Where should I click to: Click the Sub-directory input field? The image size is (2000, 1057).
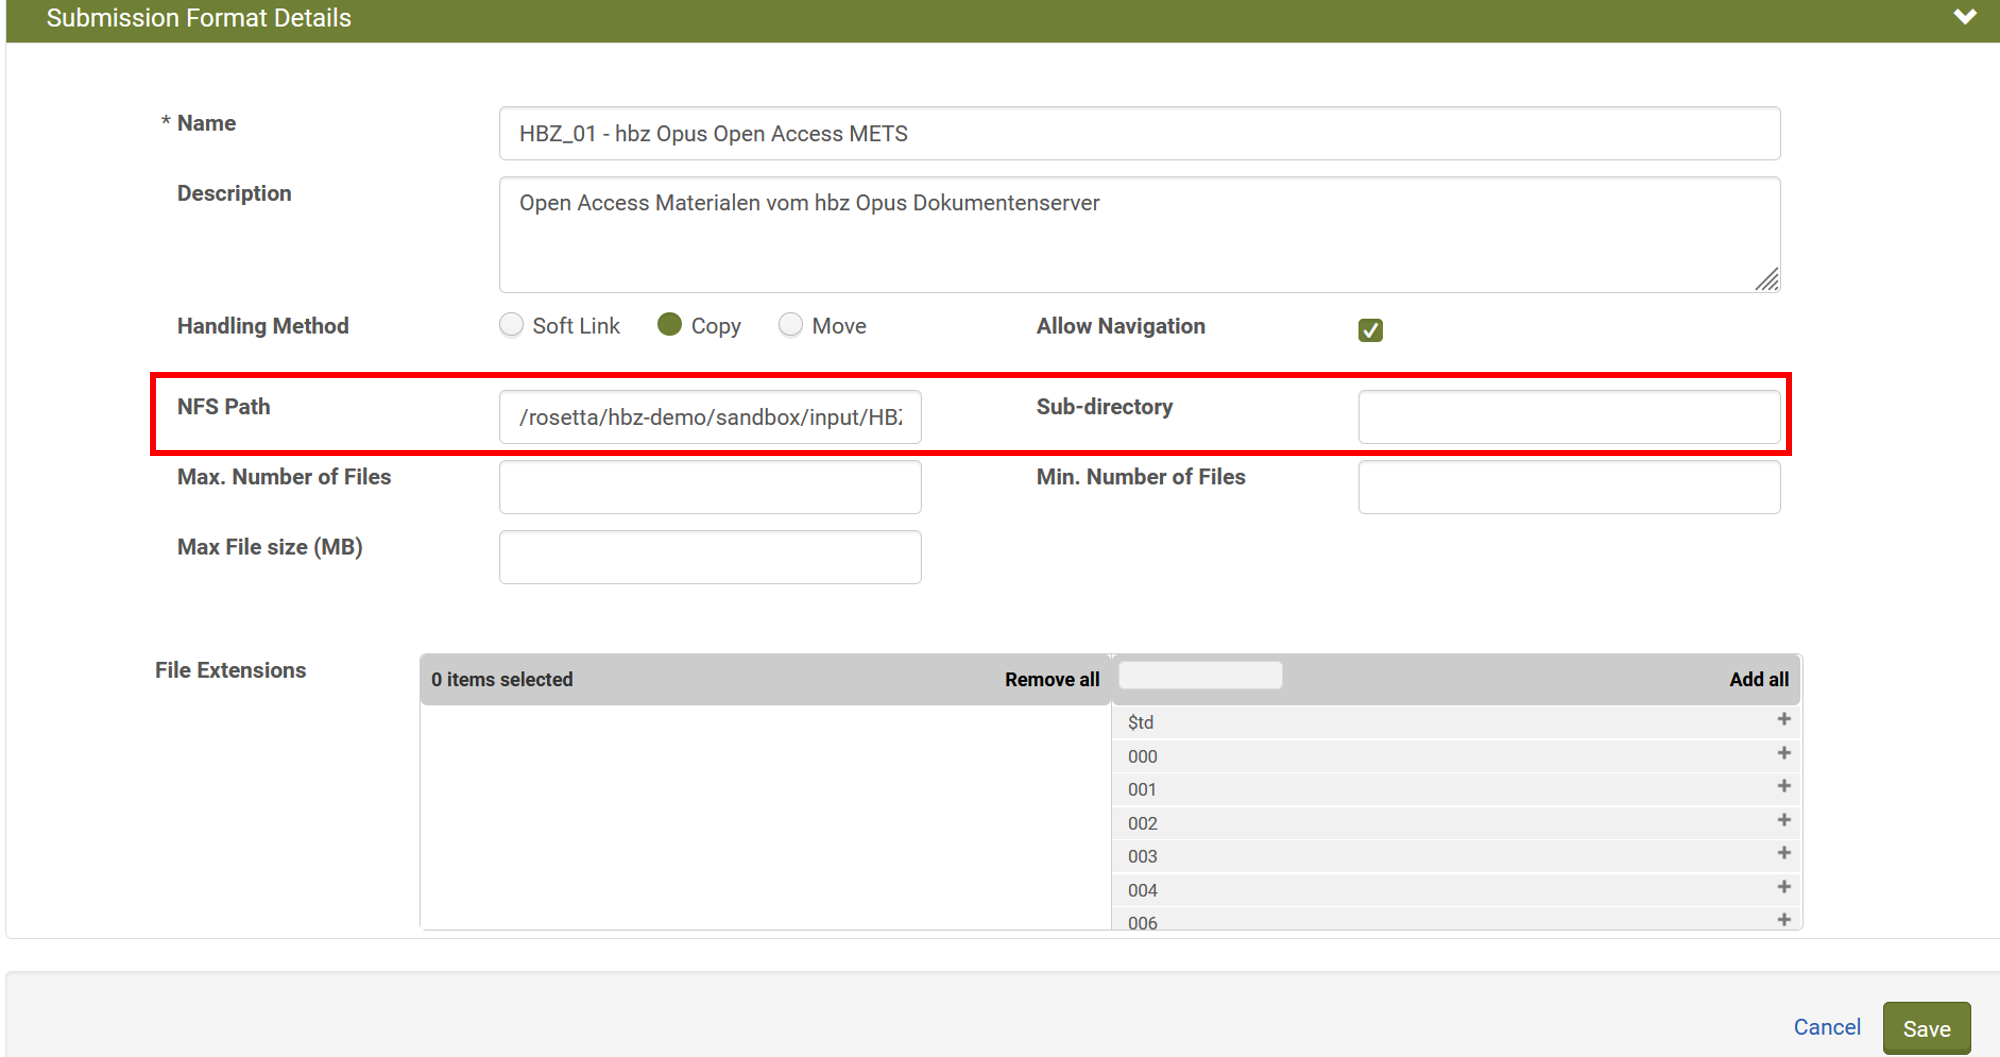(1568, 417)
